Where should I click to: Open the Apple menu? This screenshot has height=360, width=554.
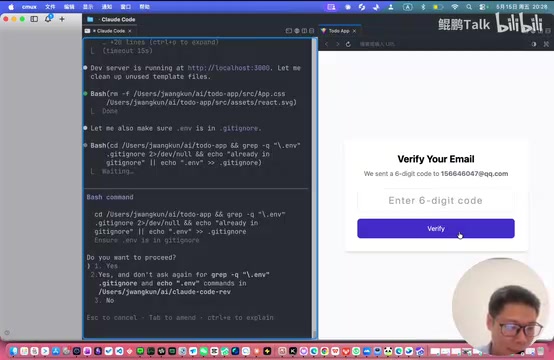click(11, 7)
